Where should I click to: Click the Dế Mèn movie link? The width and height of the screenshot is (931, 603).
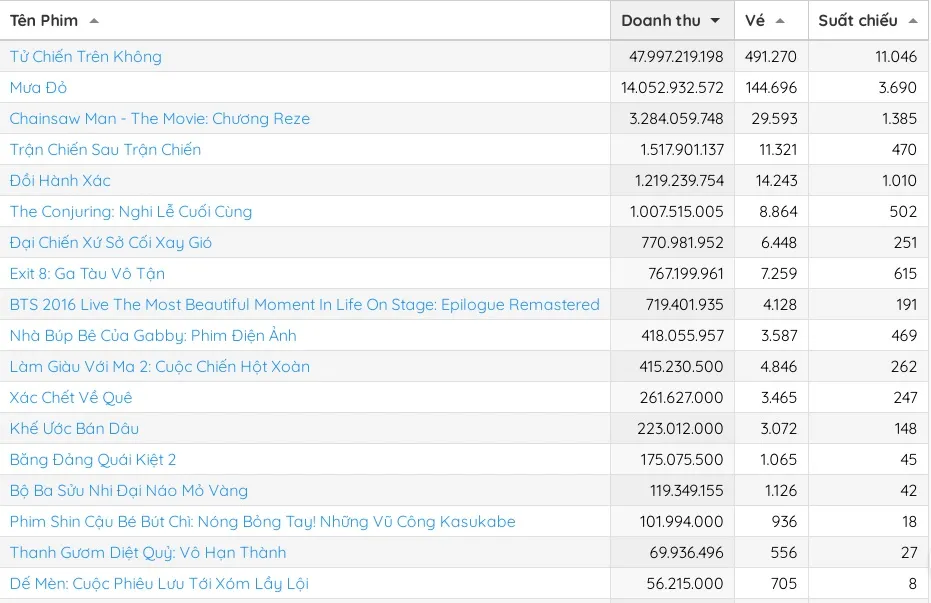coord(159,584)
